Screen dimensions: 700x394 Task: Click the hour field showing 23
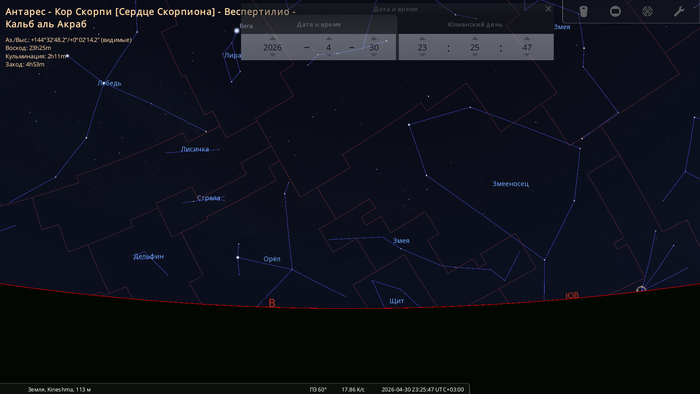(422, 47)
